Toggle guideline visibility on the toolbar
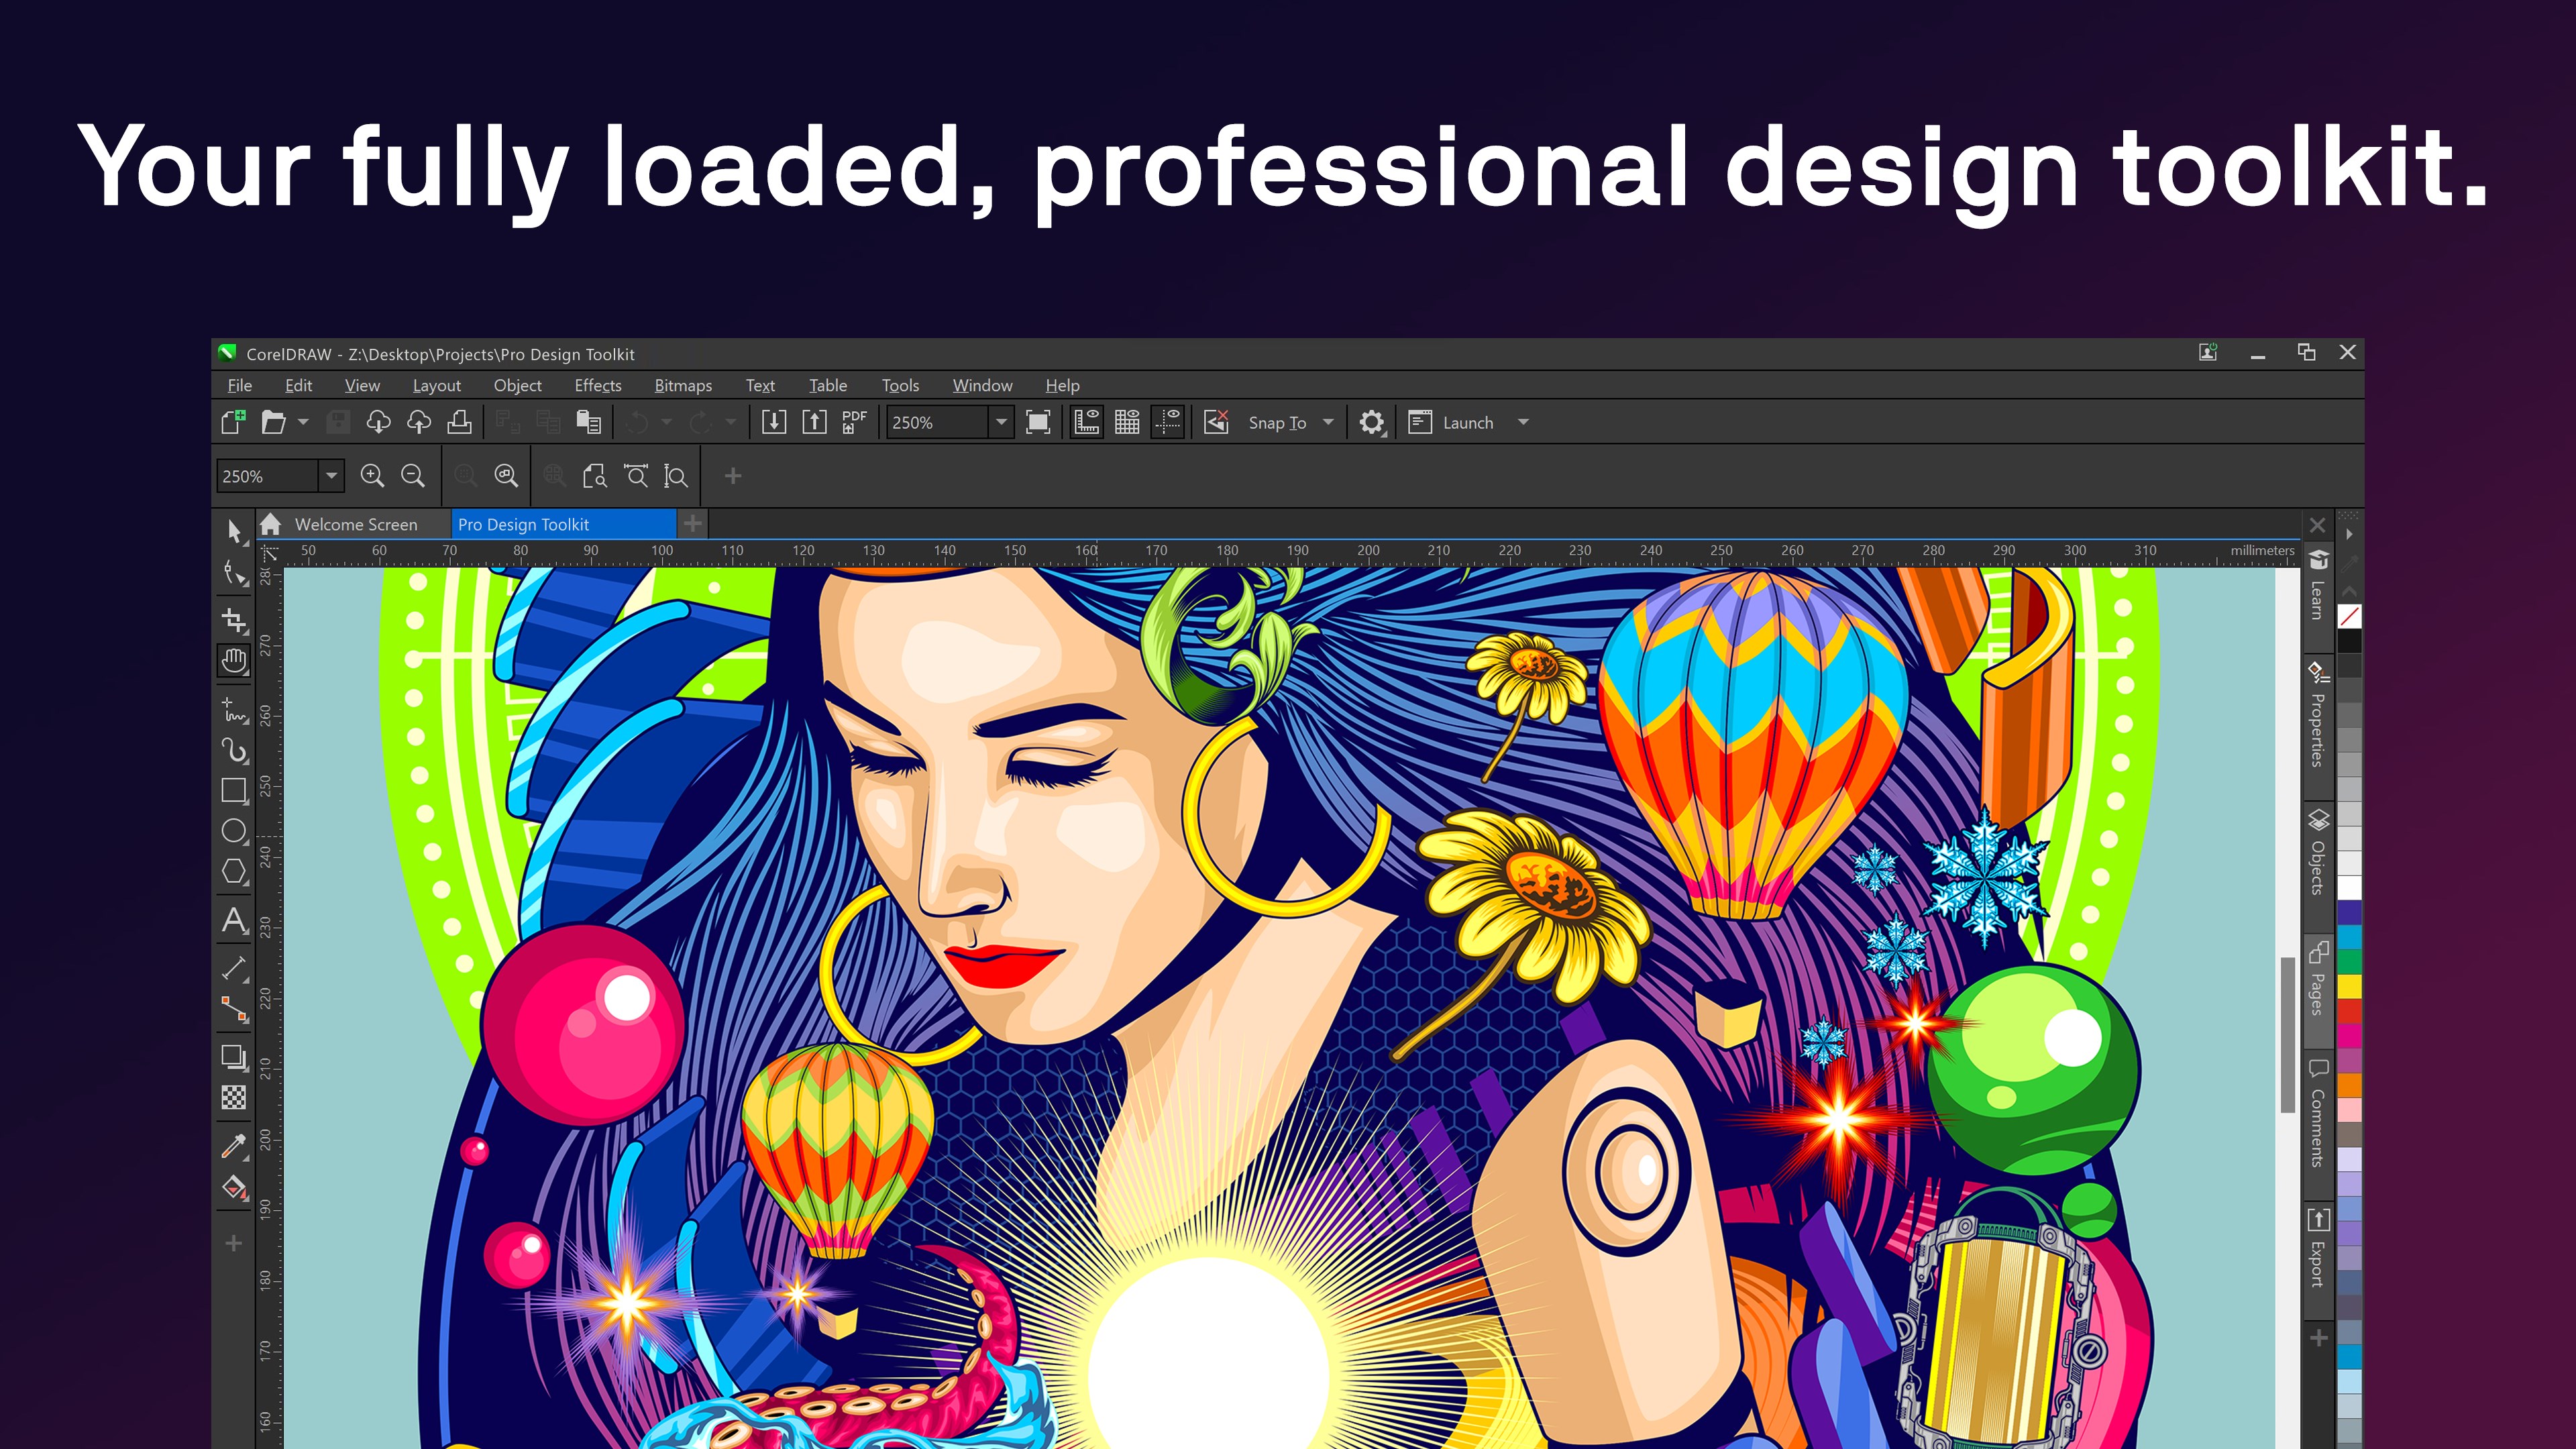The height and width of the screenshot is (1449, 2576). (x=1168, y=422)
